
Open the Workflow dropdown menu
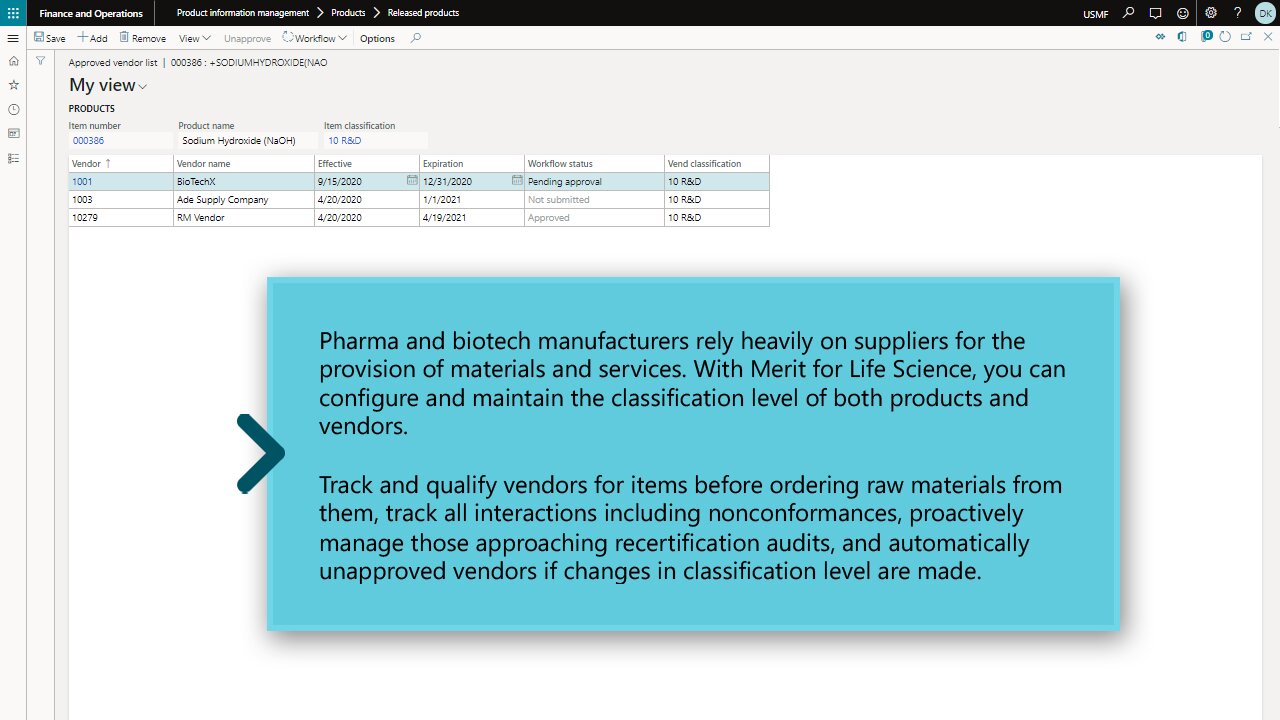point(315,38)
